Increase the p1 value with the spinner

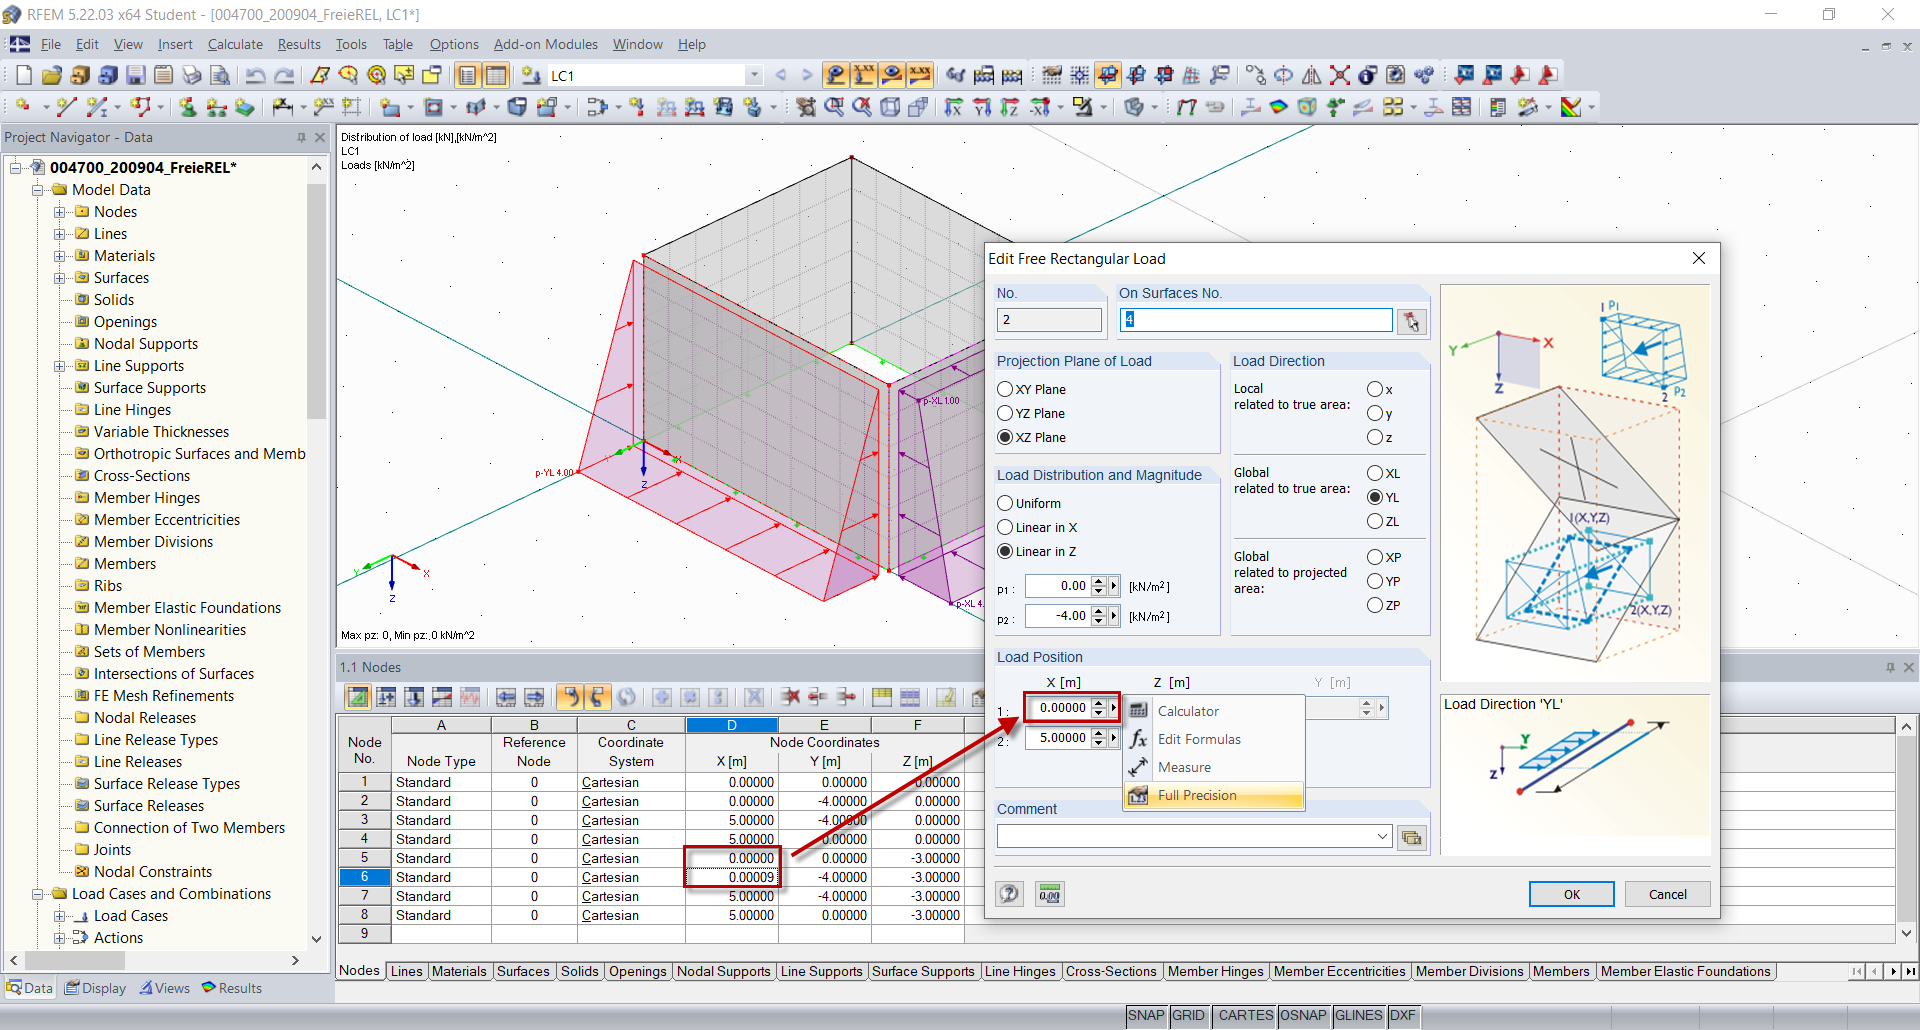pos(1099,581)
